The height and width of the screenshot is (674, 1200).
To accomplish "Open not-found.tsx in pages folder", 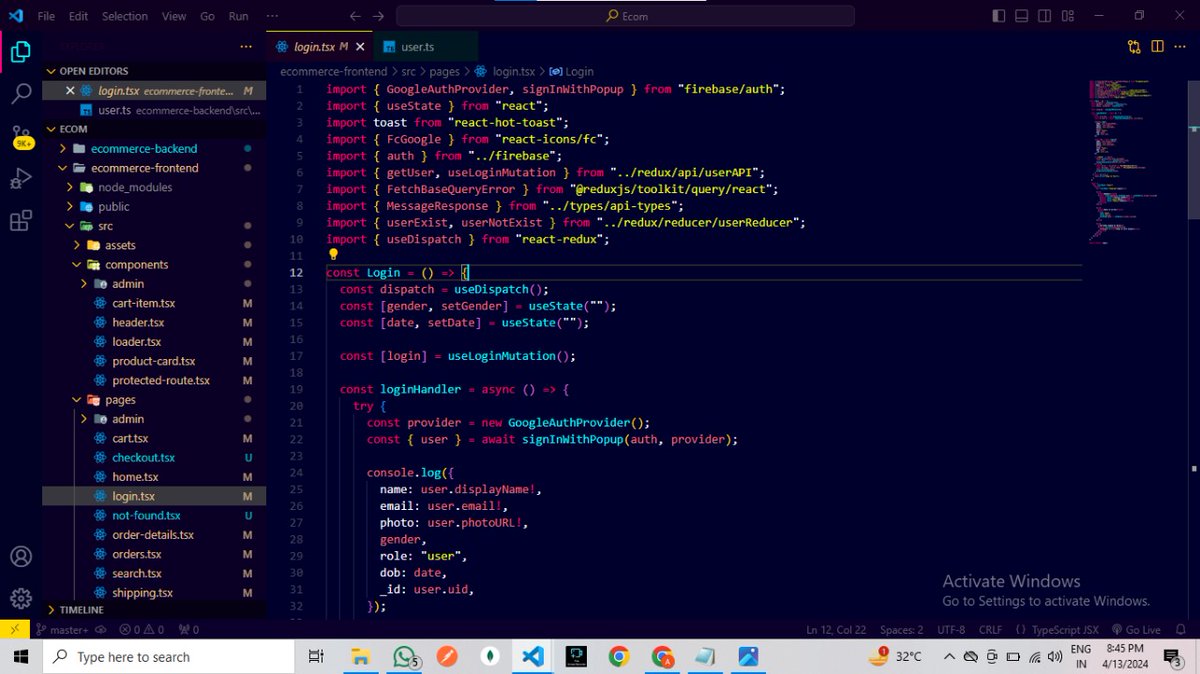I will coord(146,516).
